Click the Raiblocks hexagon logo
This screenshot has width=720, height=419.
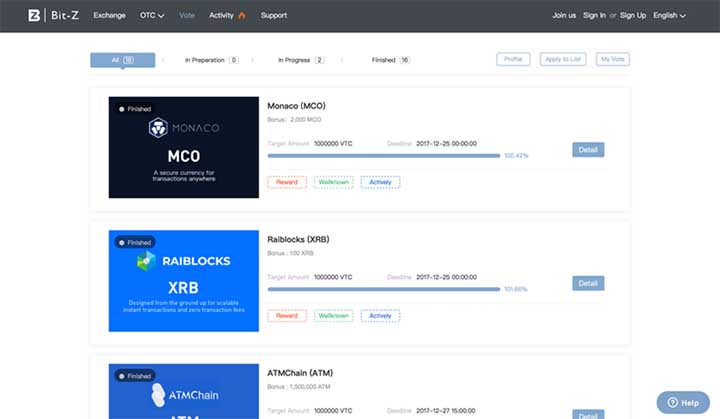pos(146,261)
